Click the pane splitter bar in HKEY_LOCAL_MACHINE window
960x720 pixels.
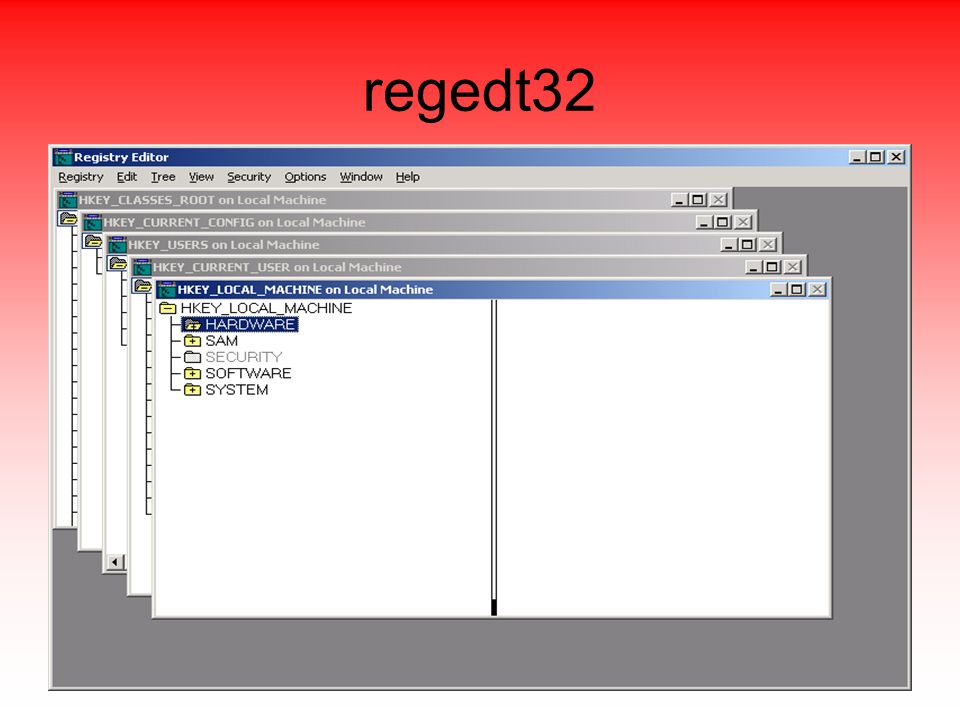click(494, 457)
